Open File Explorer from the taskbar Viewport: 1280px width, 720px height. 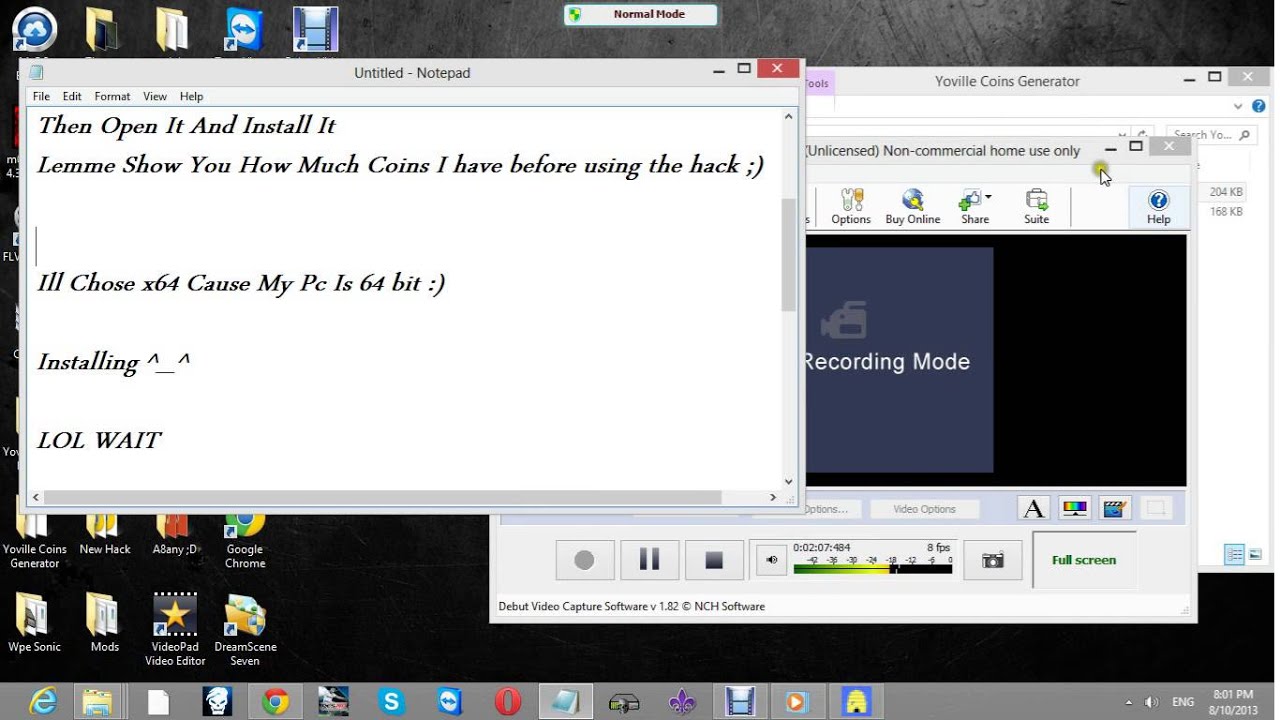click(x=97, y=702)
